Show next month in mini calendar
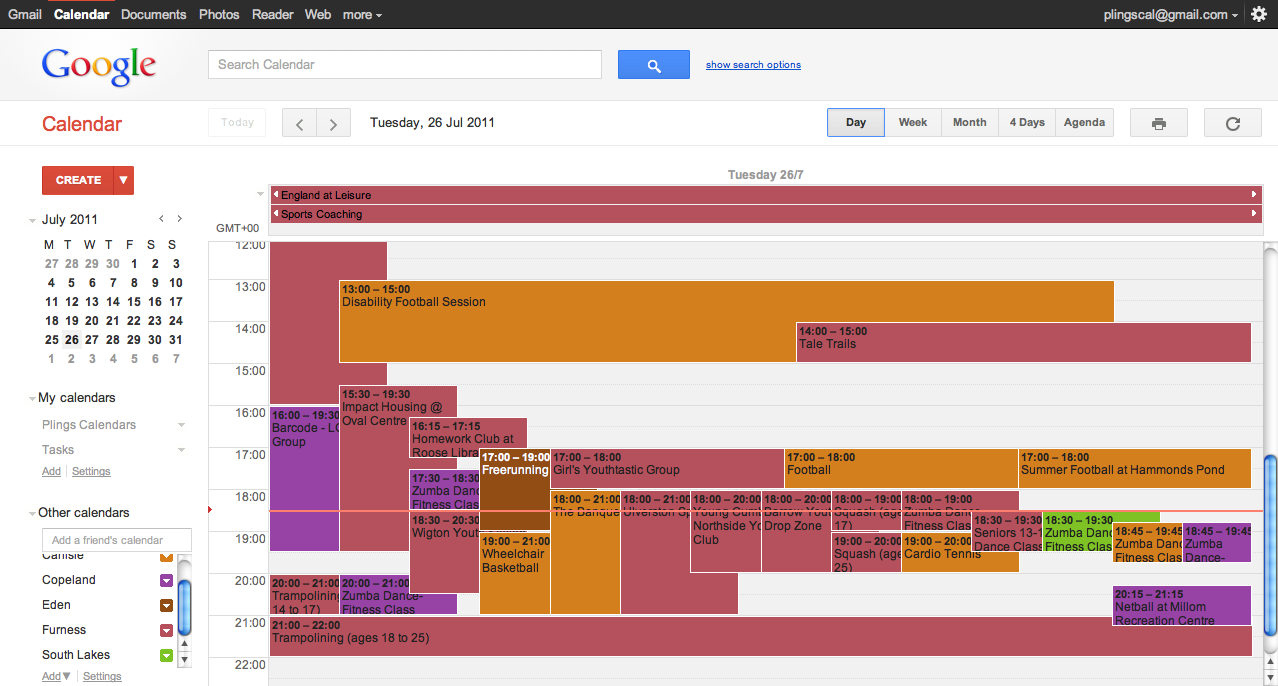Image resolution: width=1278 pixels, height=686 pixels. coord(180,219)
